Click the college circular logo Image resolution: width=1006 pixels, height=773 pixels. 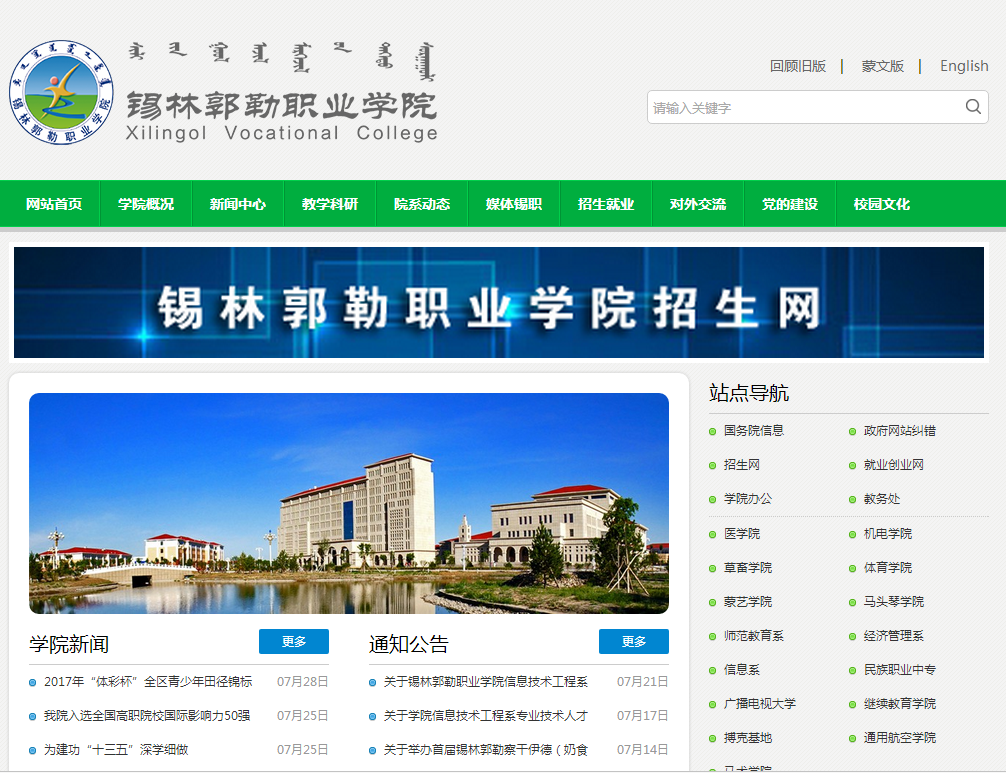[60, 92]
